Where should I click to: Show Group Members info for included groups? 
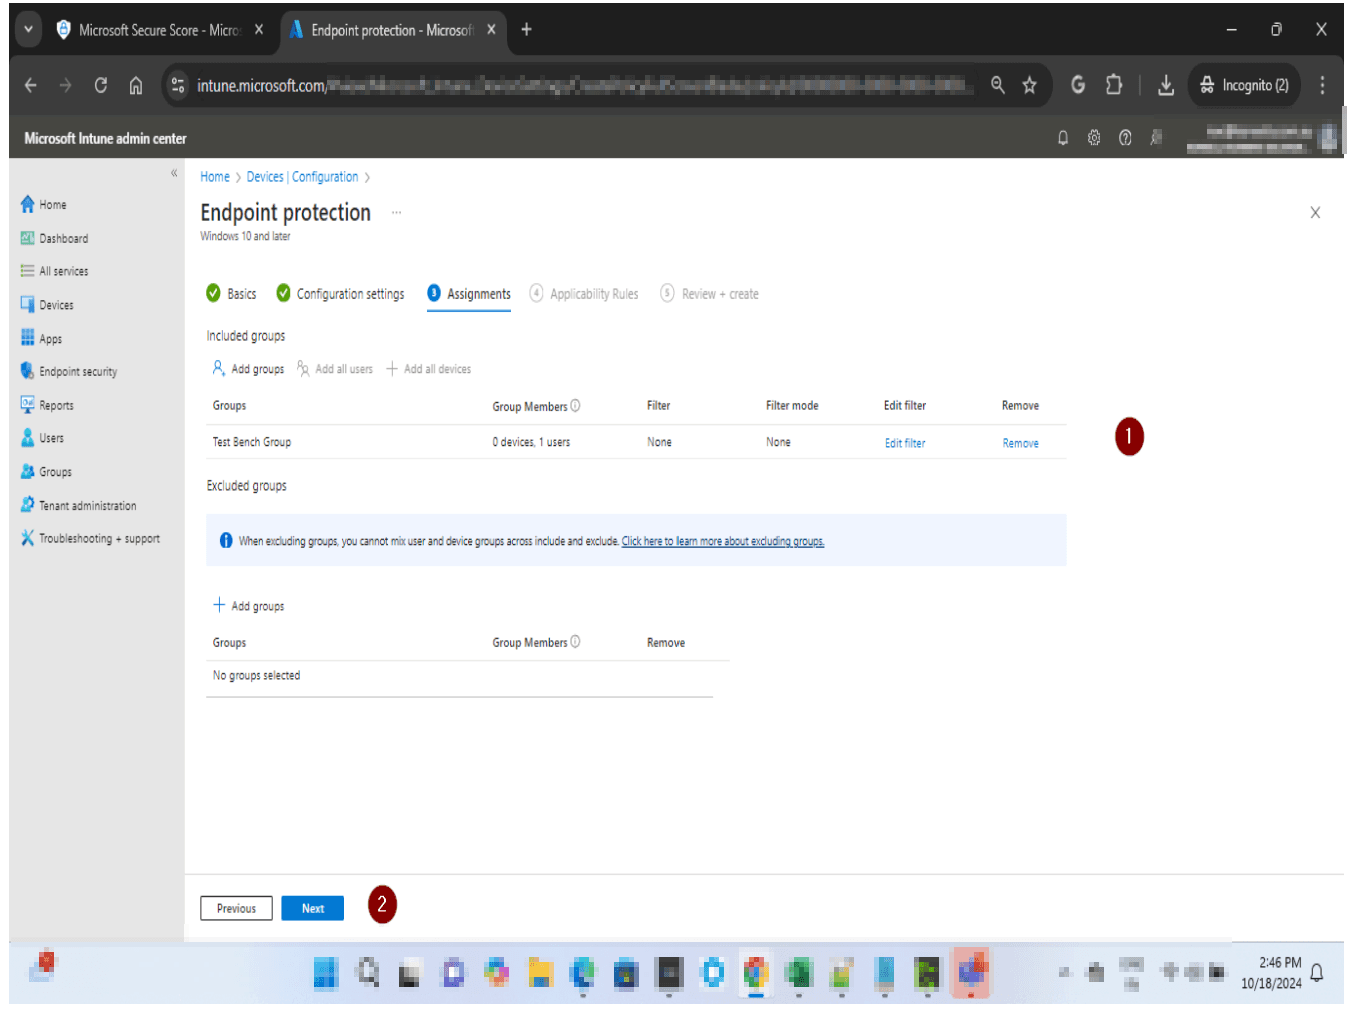pos(575,406)
